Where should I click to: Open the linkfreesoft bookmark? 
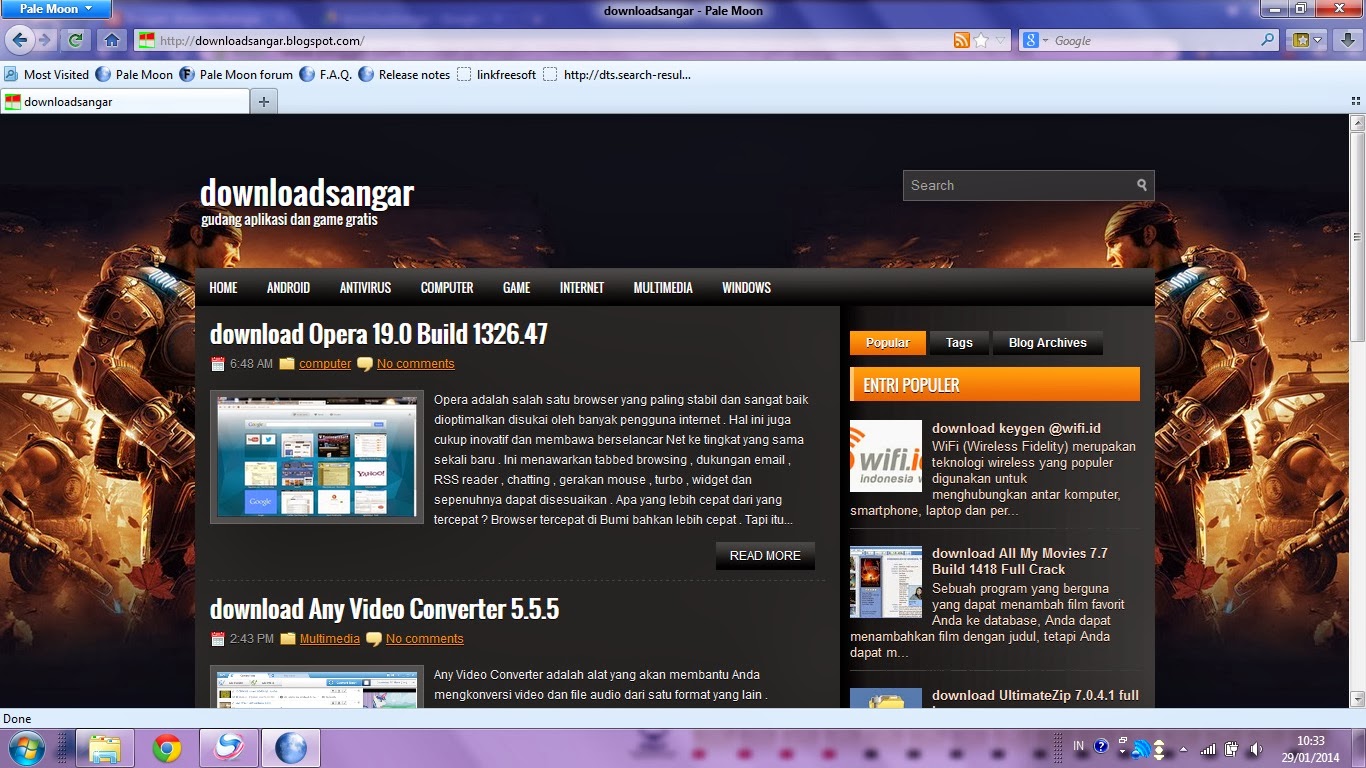click(x=496, y=74)
